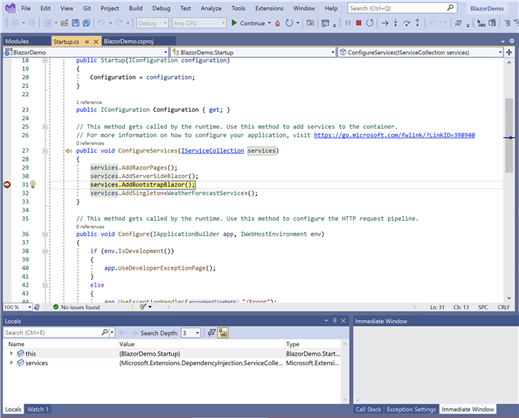Close the Locals panel
The image size is (519, 418).
(343, 321)
